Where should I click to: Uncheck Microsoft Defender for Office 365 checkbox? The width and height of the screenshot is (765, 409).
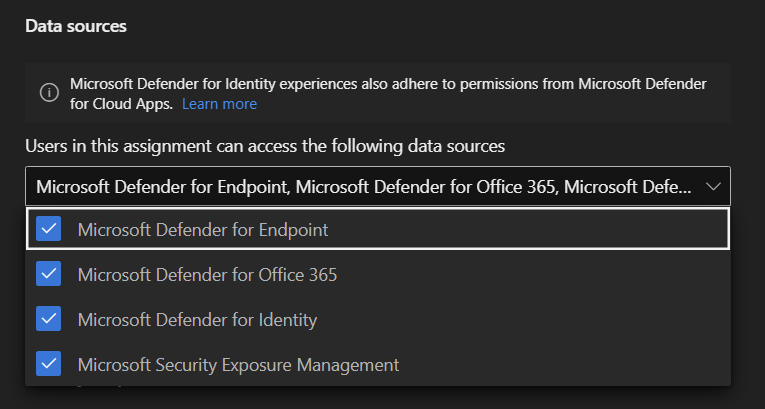[x=48, y=274]
